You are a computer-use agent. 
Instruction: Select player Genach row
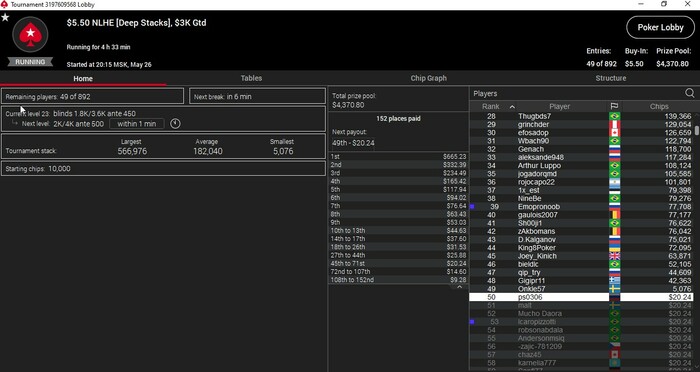click(581, 149)
